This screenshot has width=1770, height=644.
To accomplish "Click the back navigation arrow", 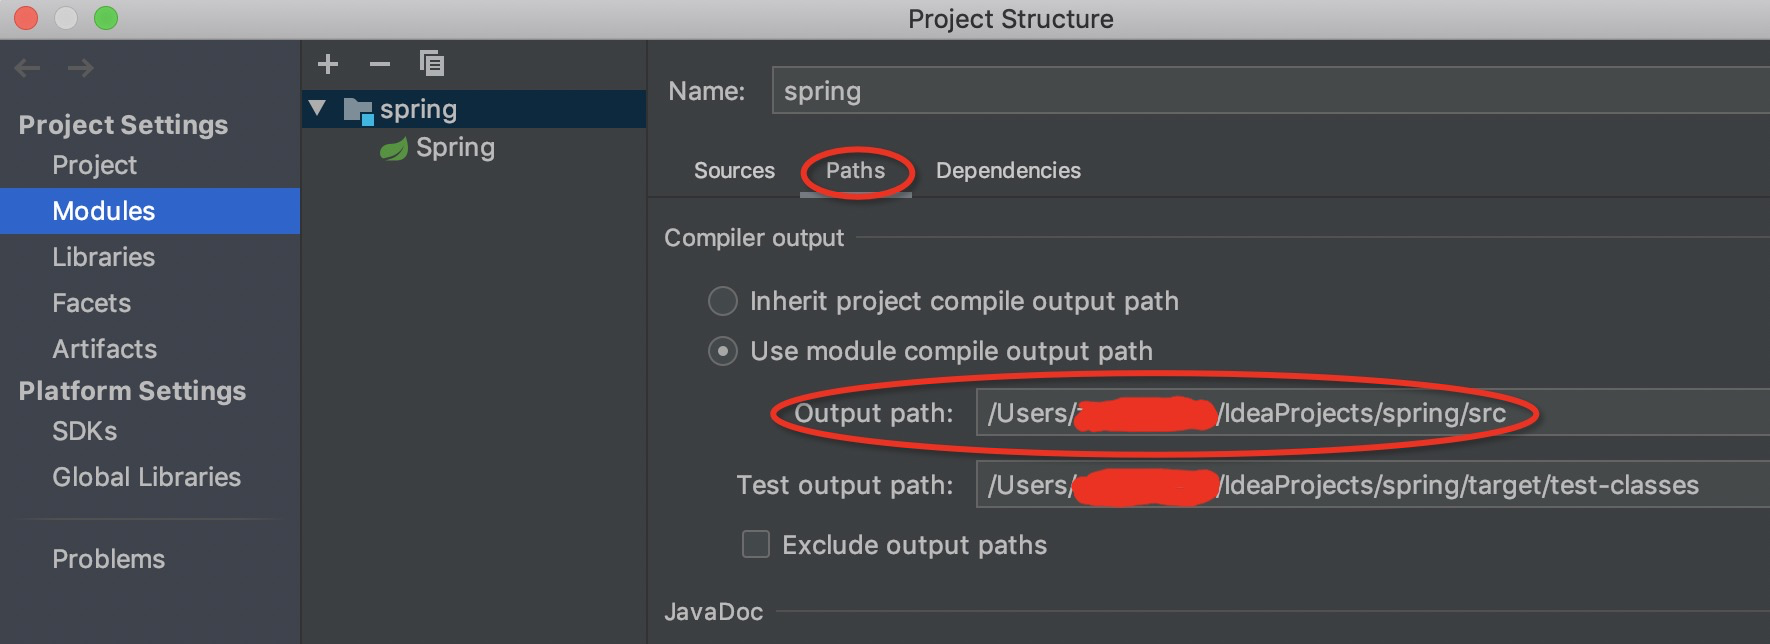I will [x=28, y=68].
